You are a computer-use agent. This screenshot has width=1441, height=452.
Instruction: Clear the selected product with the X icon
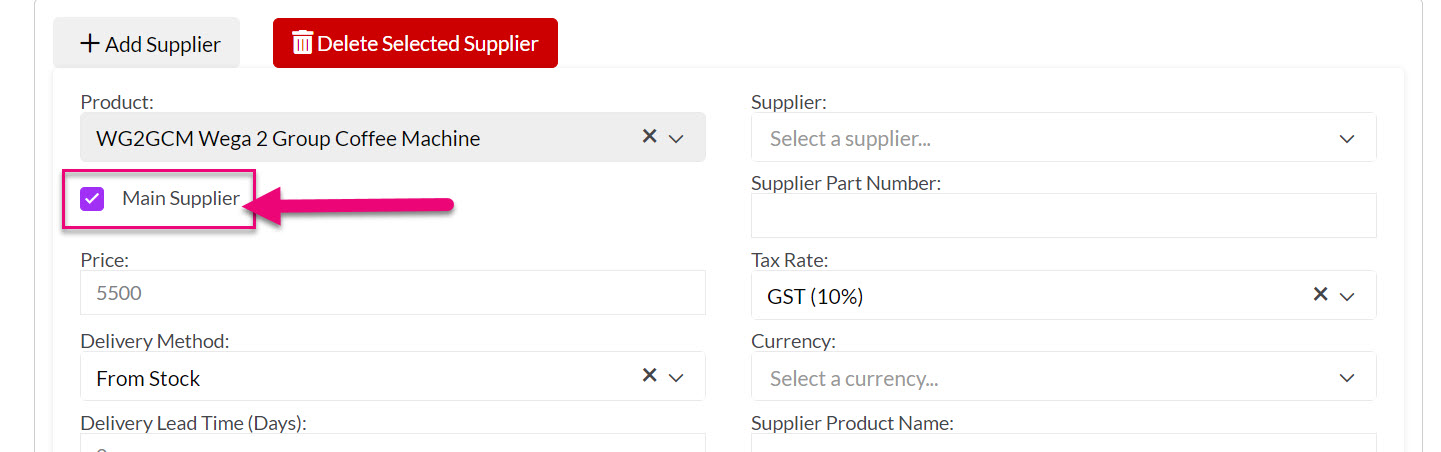[x=649, y=136]
